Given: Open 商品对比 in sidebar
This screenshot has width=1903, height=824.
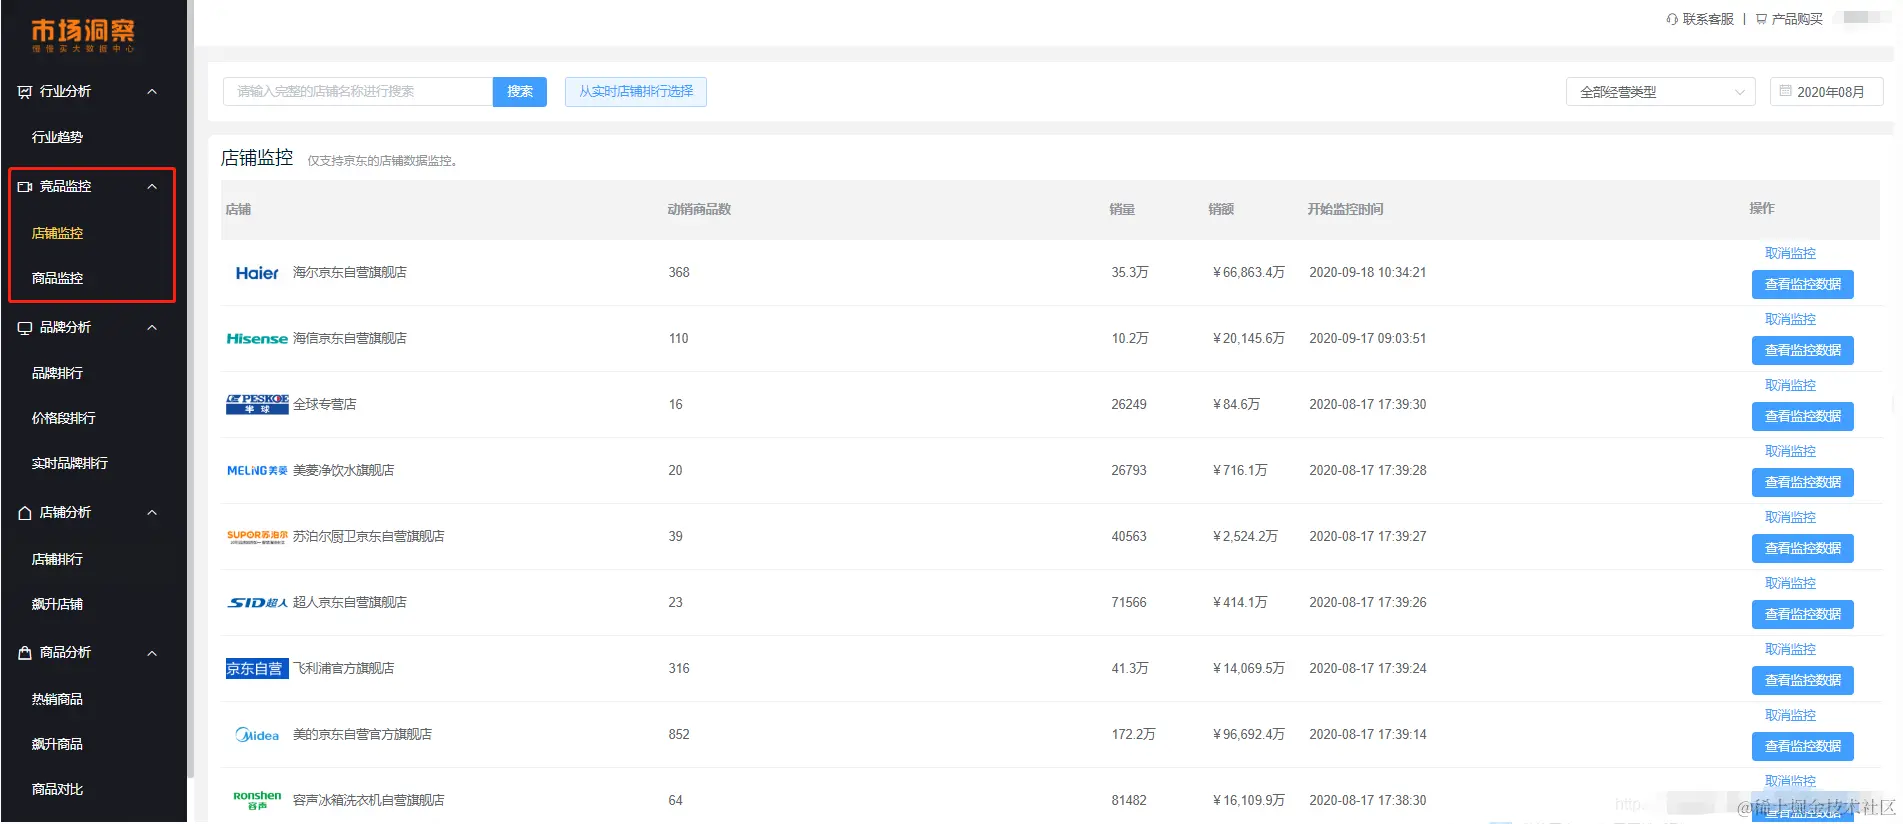Looking at the screenshot, I should click(57, 790).
